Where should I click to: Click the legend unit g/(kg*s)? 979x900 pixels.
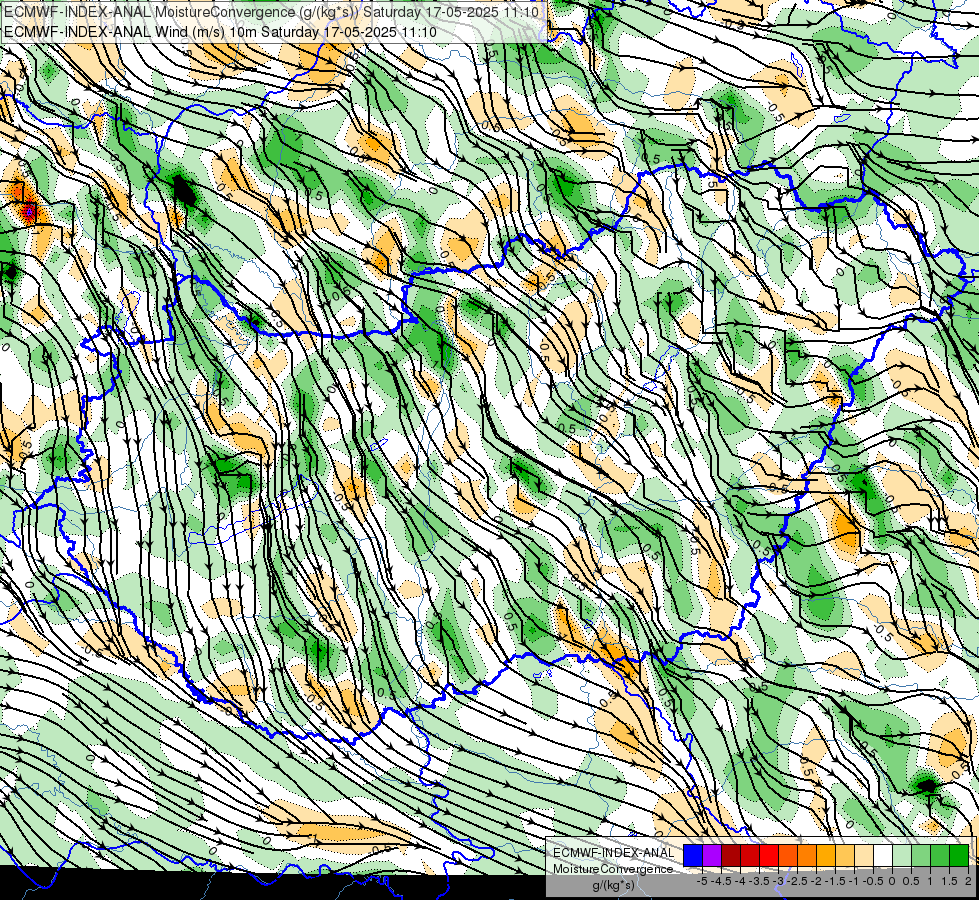[x=613, y=886]
